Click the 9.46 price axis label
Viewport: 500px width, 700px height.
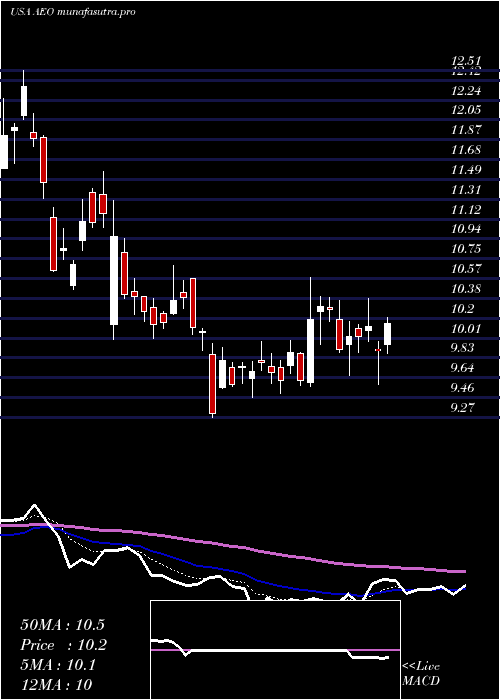(x=462, y=388)
